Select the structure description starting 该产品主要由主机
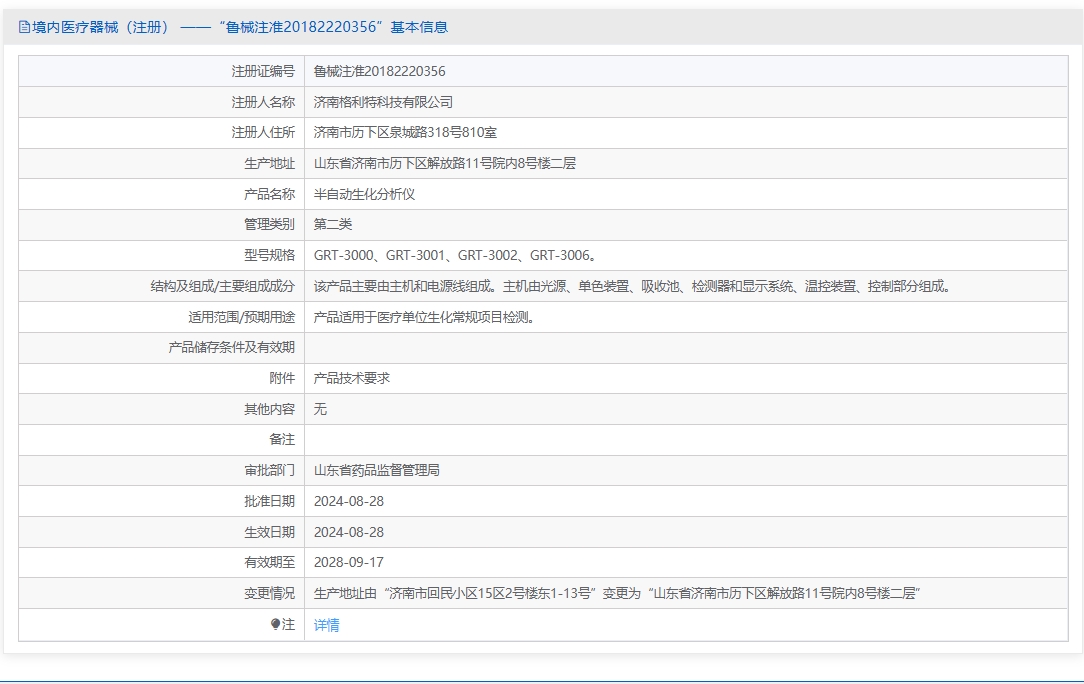This screenshot has height=684, width=1084. pyautogui.click(x=634, y=286)
